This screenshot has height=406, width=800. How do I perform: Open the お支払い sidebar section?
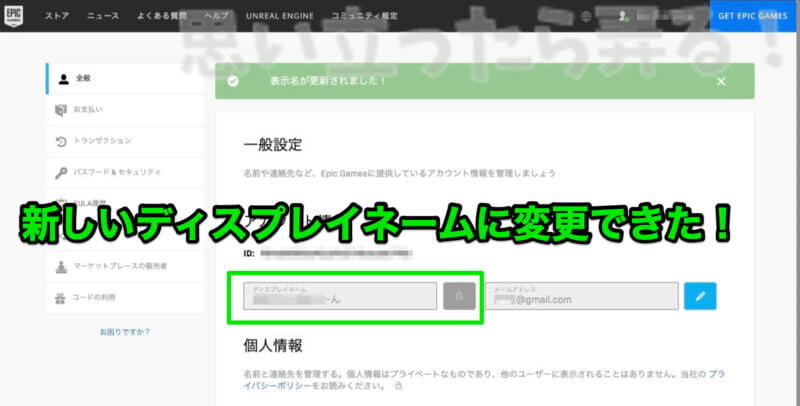tap(125, 110)
